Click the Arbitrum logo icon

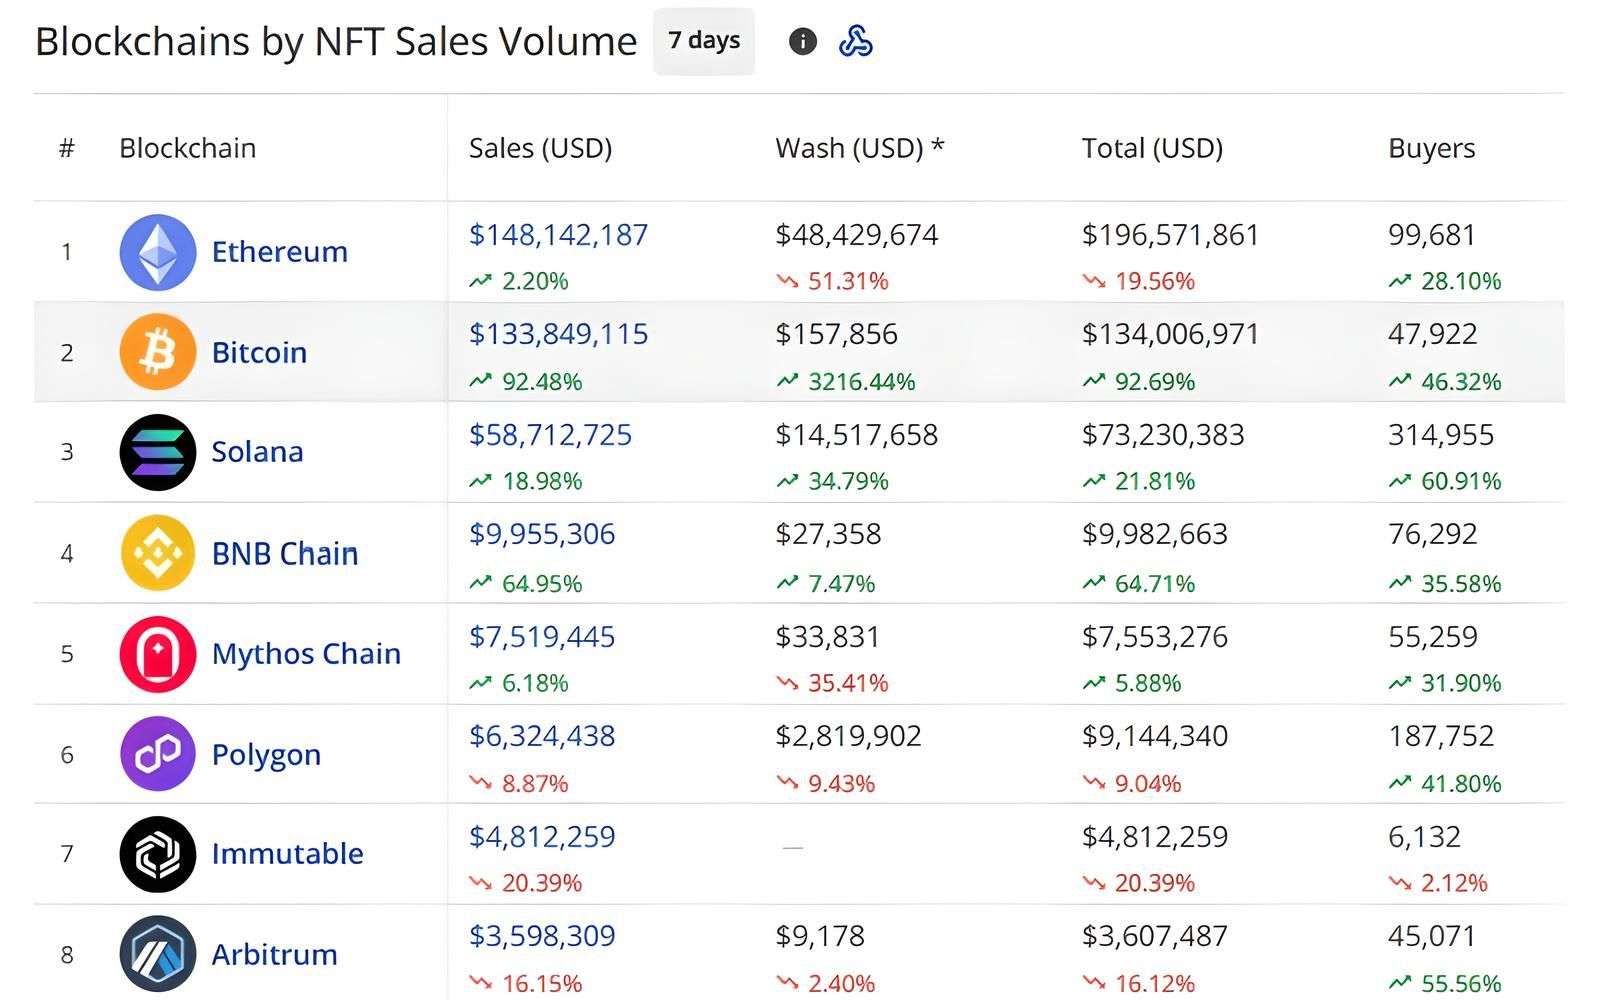coord(158,954)
